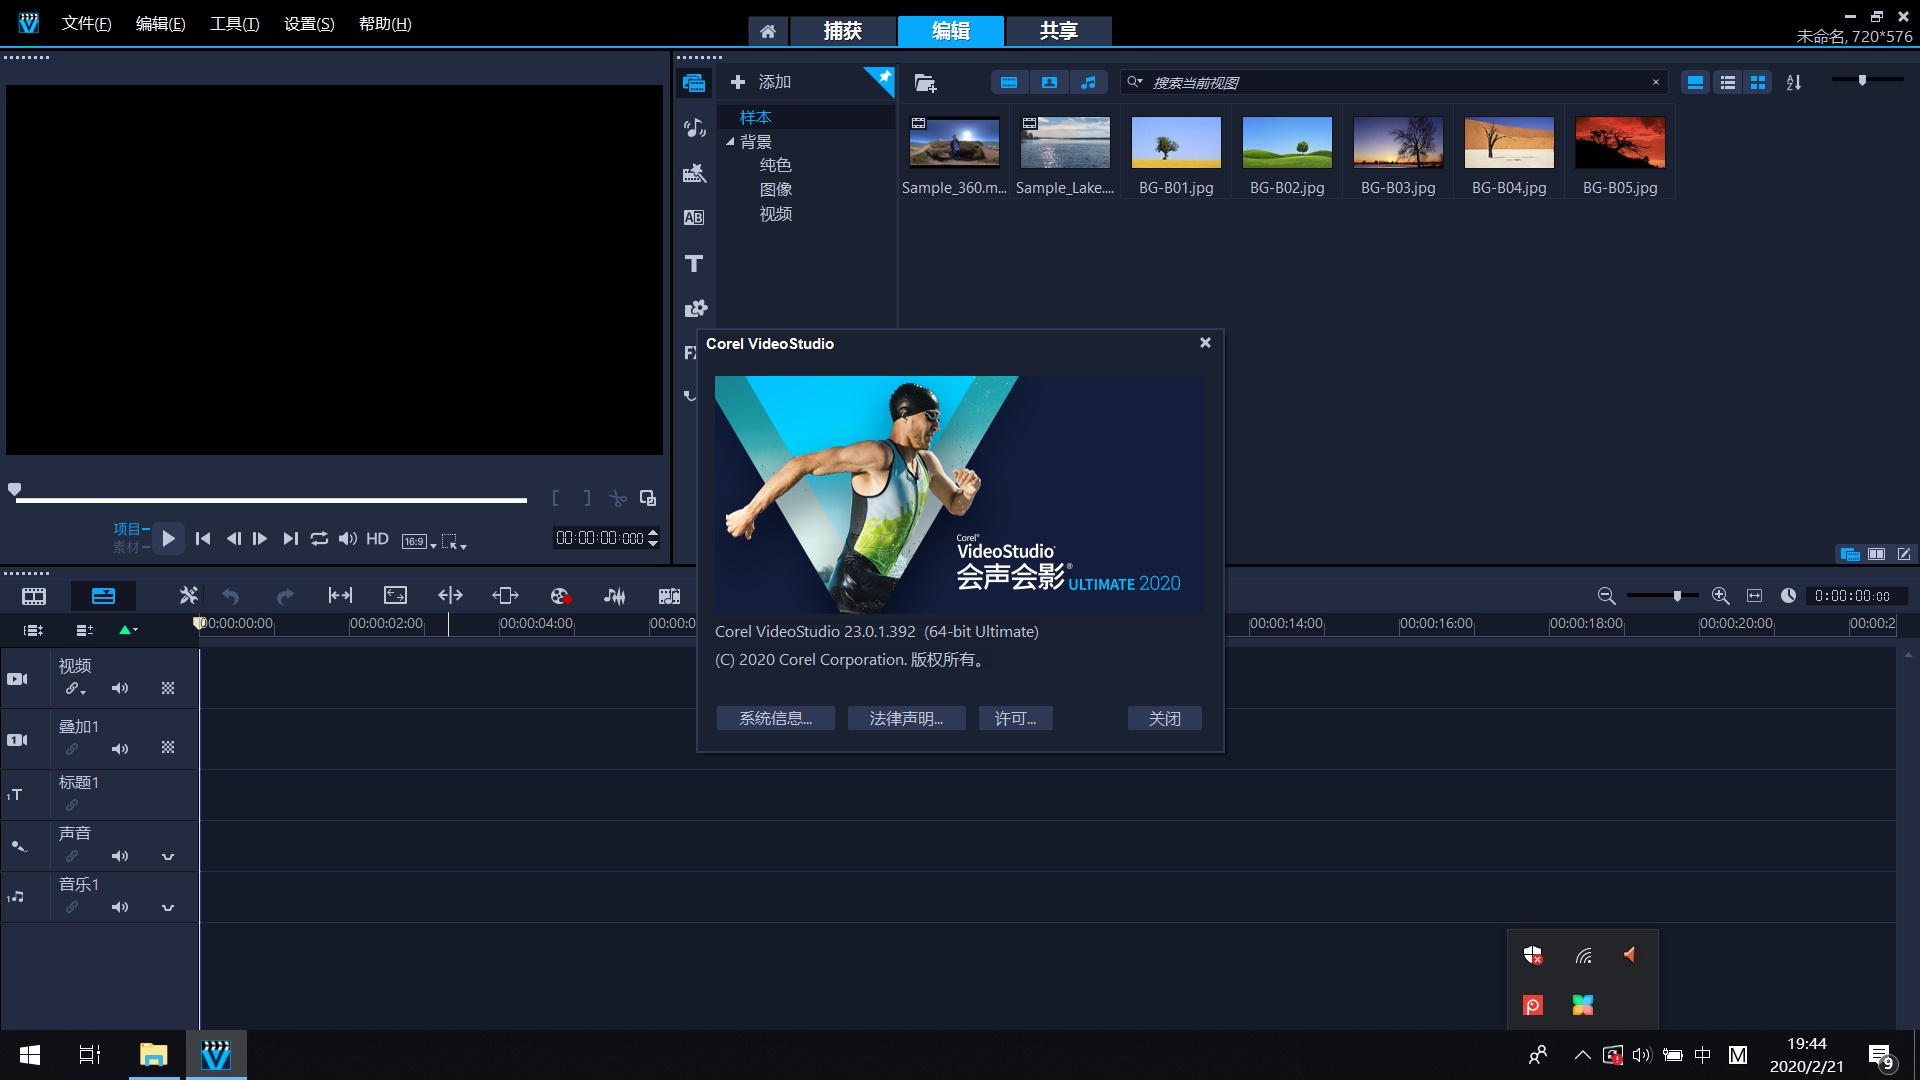The height and width of the screenshot is (1080, 1920).
Task: Switch to the 共享 tab
Action: click(x=1058, y=31)
